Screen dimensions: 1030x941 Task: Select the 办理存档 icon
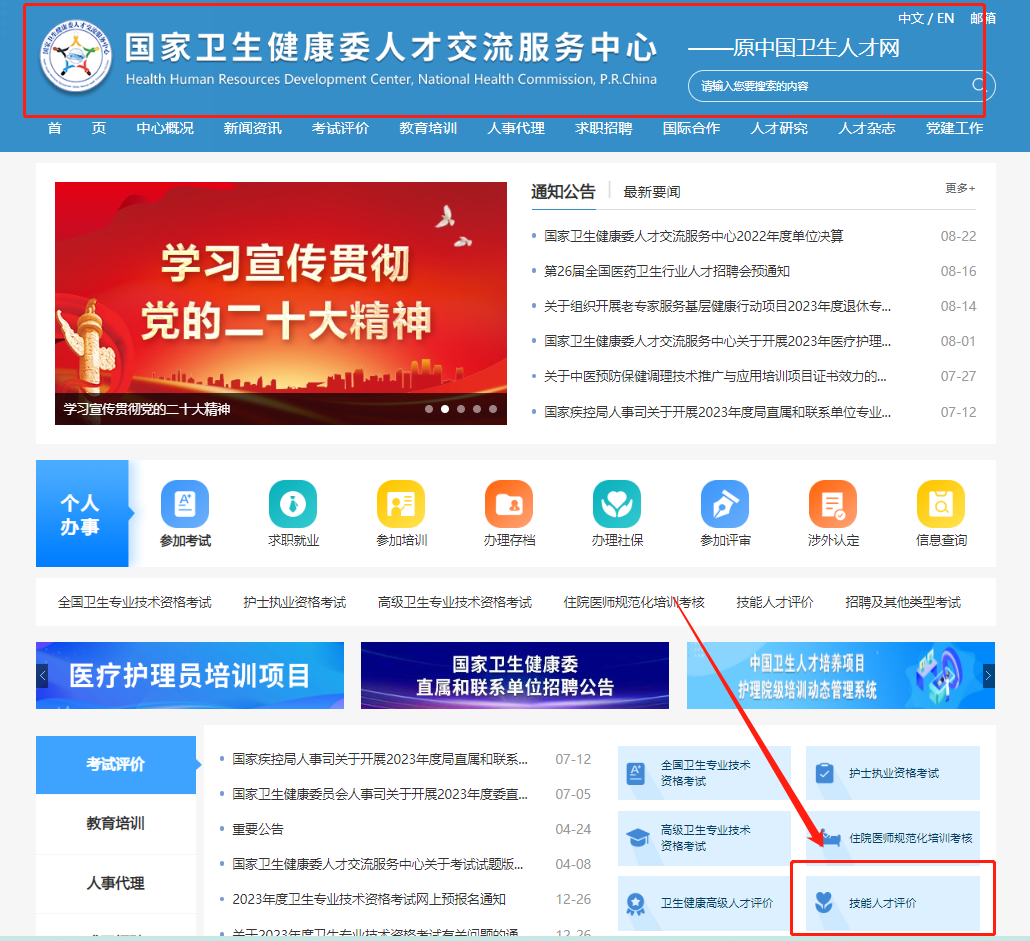(x=509, y=506)
